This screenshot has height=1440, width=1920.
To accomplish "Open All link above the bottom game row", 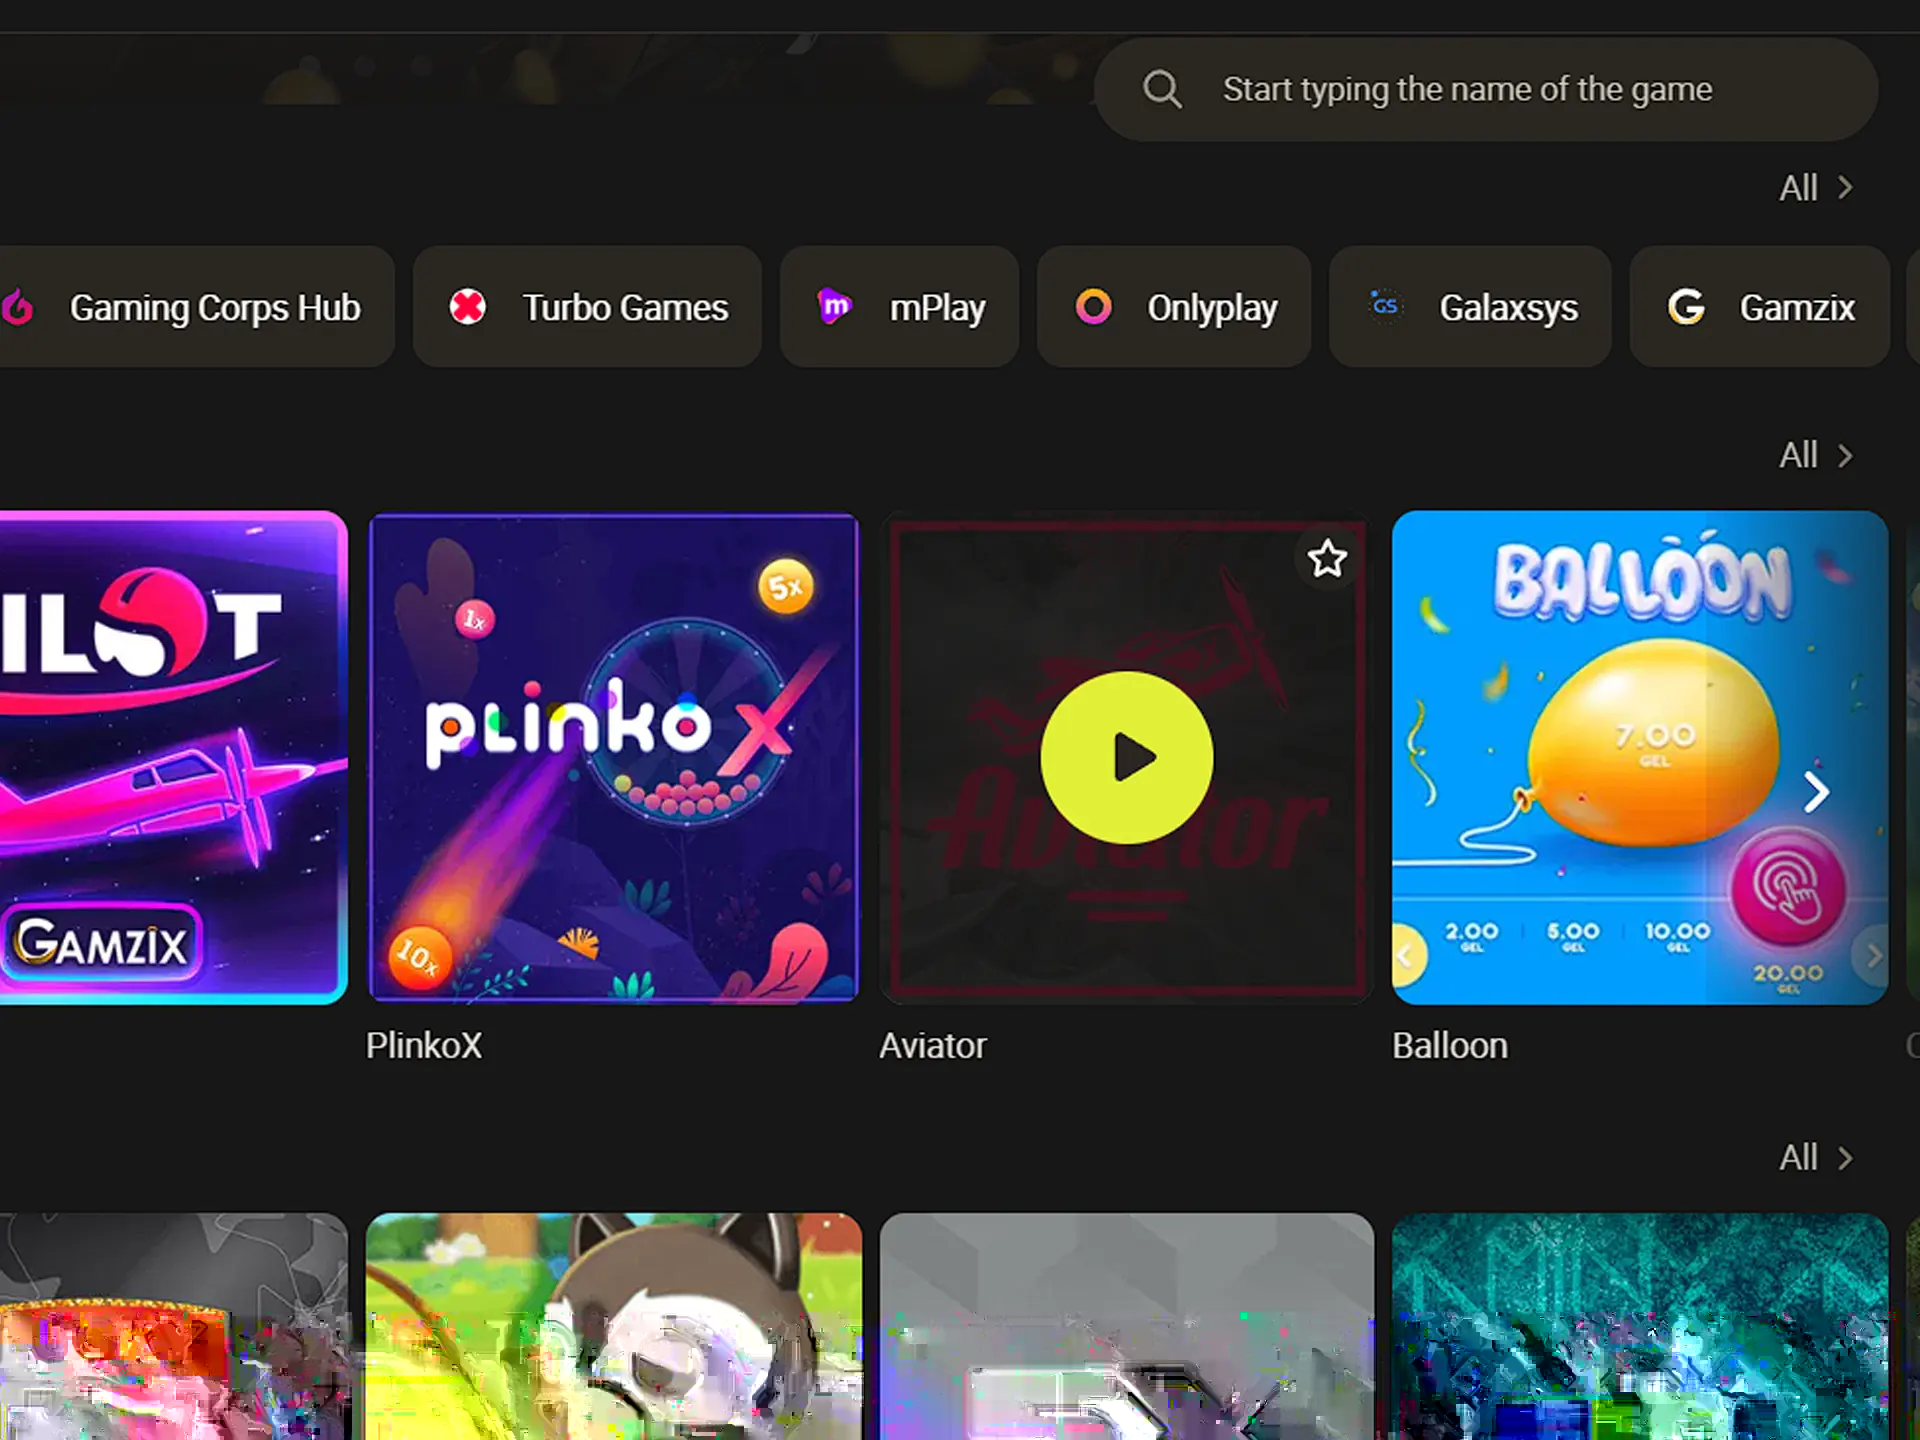I will pyautogui.click(x=1798, y=1158).
